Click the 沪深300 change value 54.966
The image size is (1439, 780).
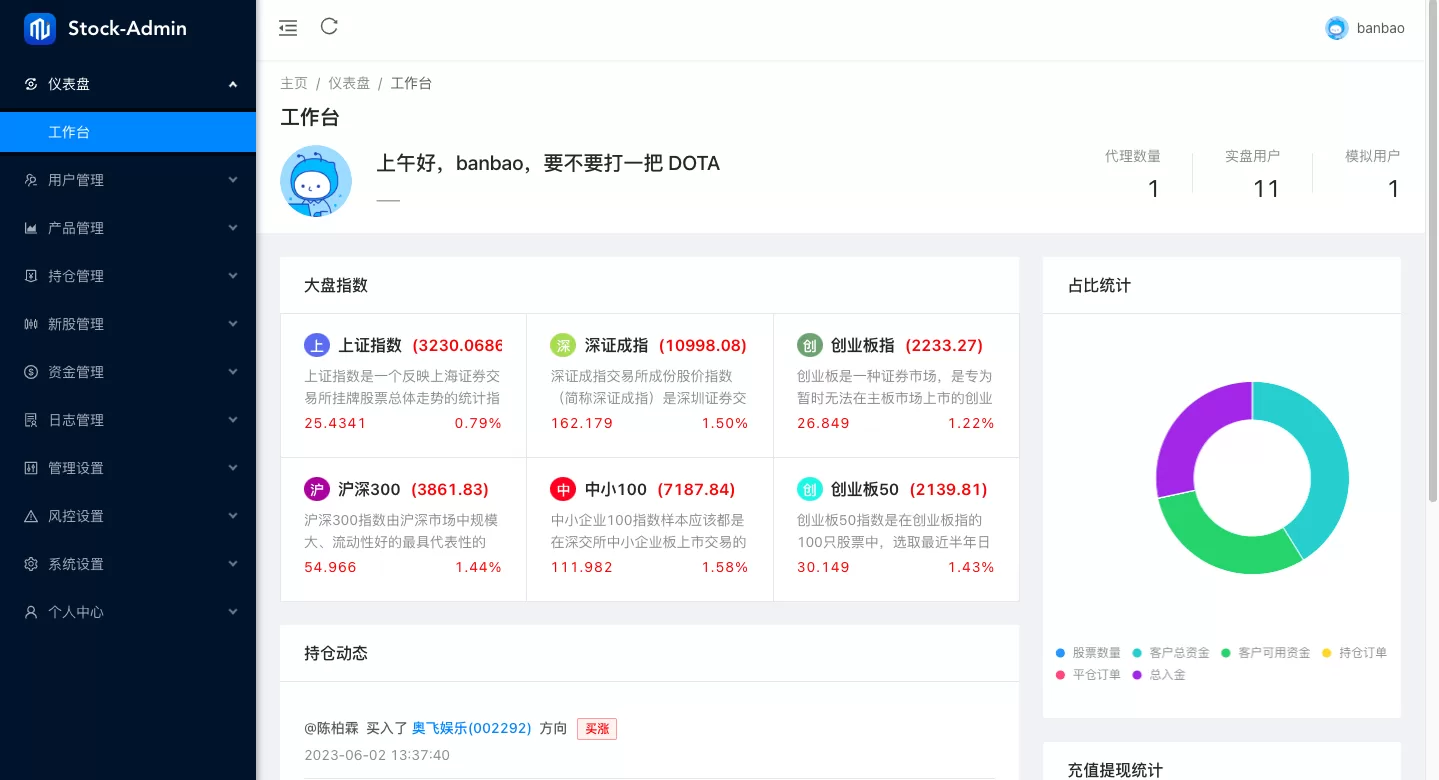click(330, 567)
